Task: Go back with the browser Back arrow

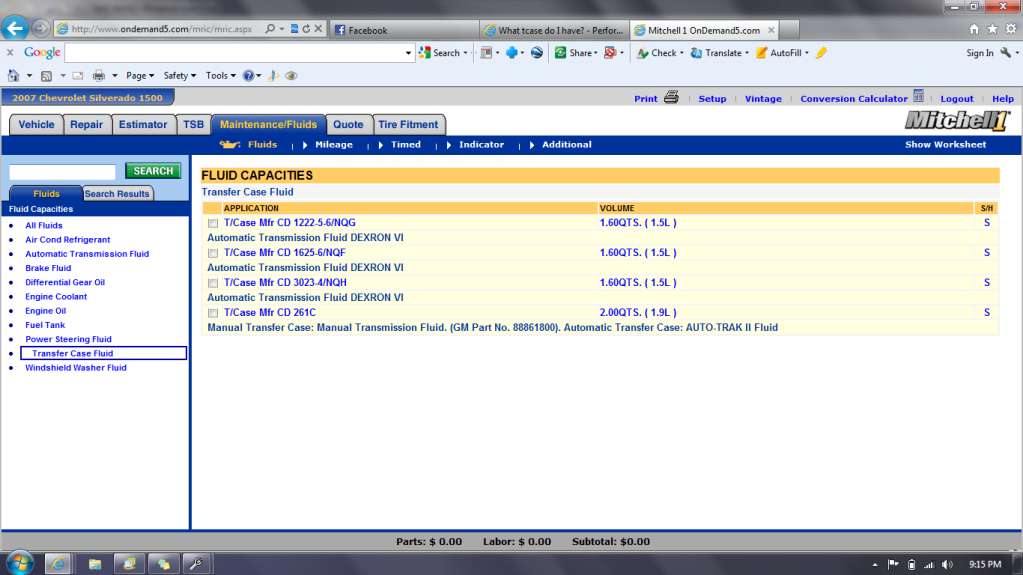Action: [x=15, y=28]
